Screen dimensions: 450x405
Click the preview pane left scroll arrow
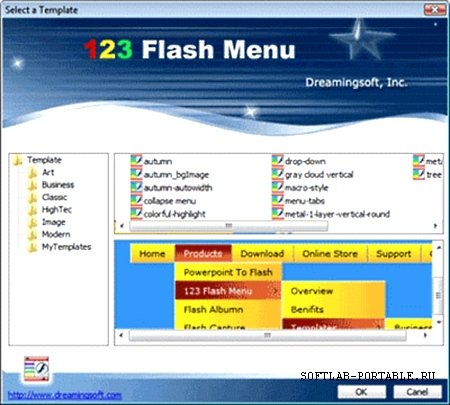click(x=121, y=335)
